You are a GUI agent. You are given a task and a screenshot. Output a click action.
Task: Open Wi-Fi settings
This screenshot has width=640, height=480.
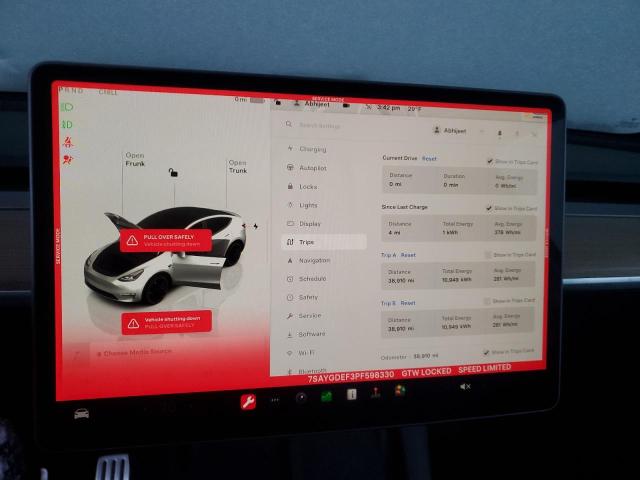301,353
